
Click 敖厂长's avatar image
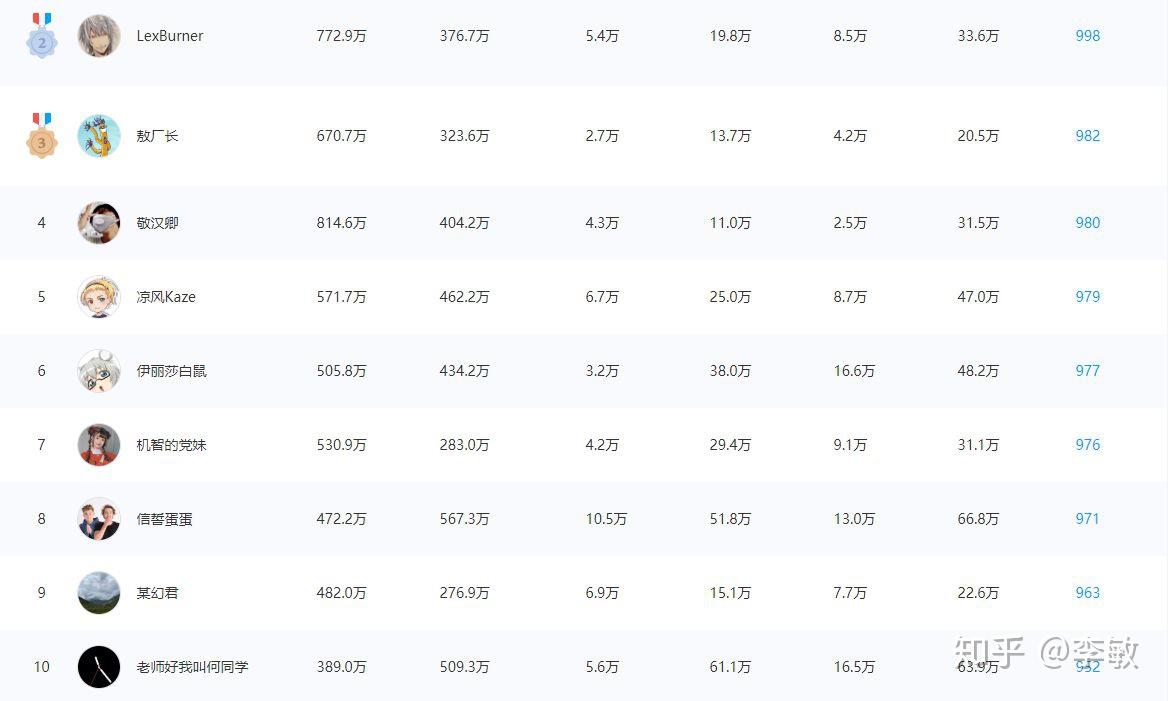point(99,136)
